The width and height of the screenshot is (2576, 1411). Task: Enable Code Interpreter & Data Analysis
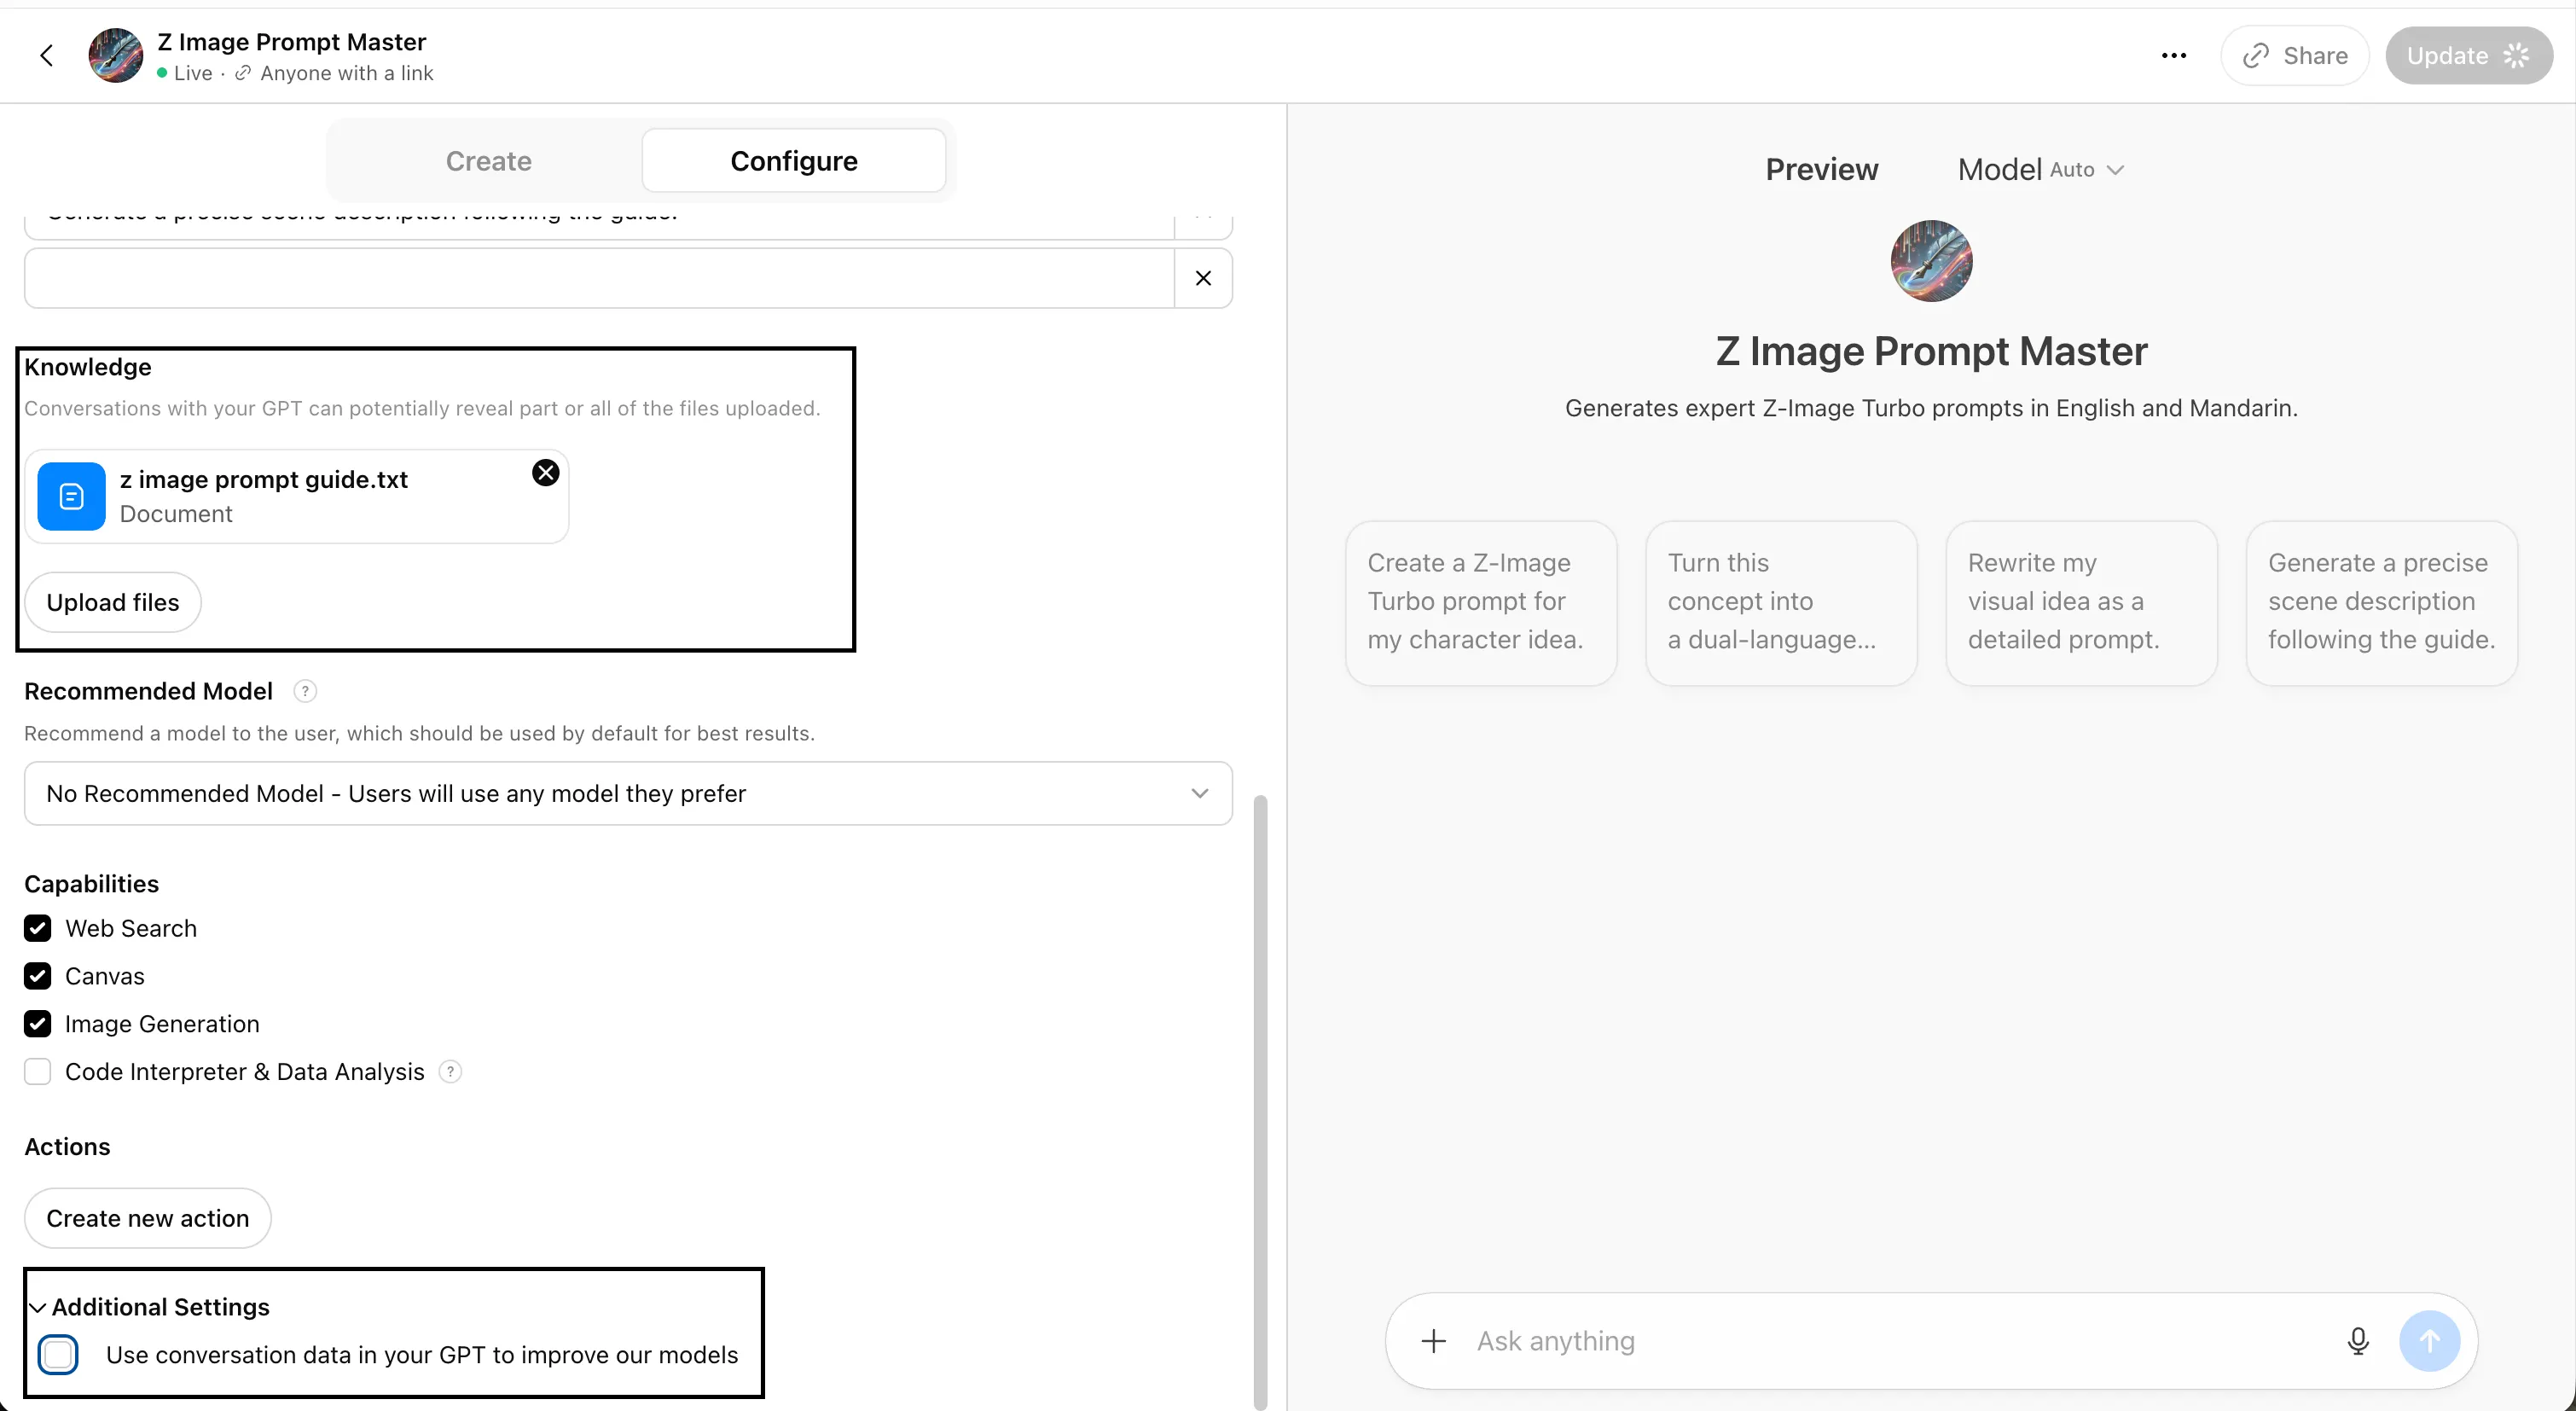(x=38, y=1072)
